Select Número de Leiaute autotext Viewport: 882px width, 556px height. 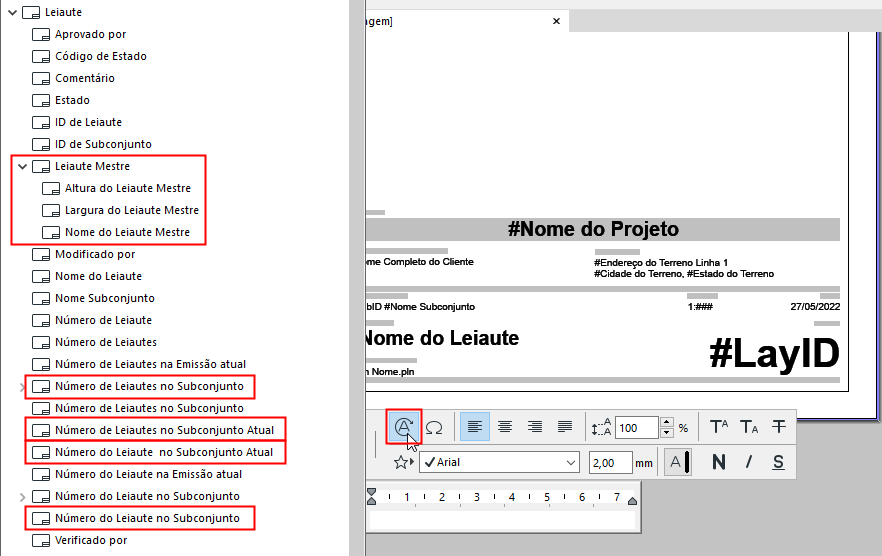pyautogui.click(x=104, y=320)
